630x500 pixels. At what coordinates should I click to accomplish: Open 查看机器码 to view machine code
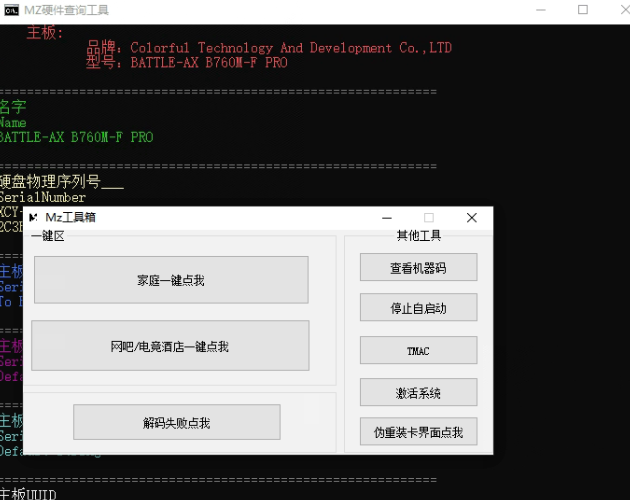point(418,268)
